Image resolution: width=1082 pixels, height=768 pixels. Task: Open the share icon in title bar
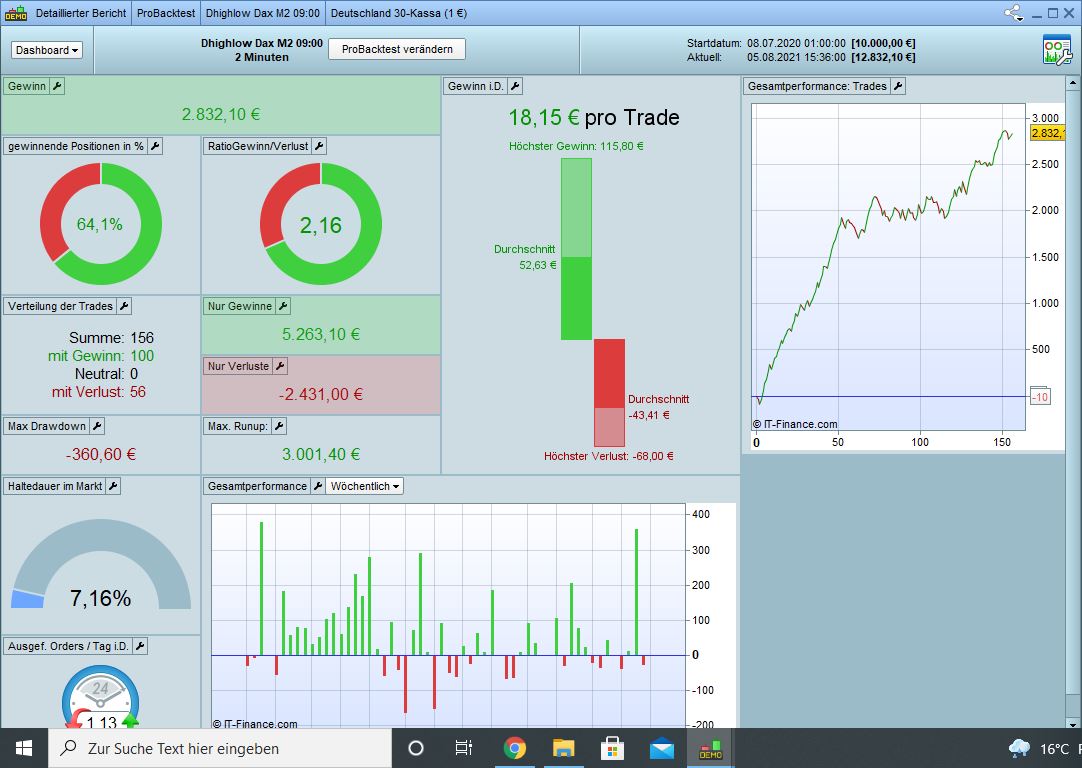pyautogui.click(x=1013, y=13)
